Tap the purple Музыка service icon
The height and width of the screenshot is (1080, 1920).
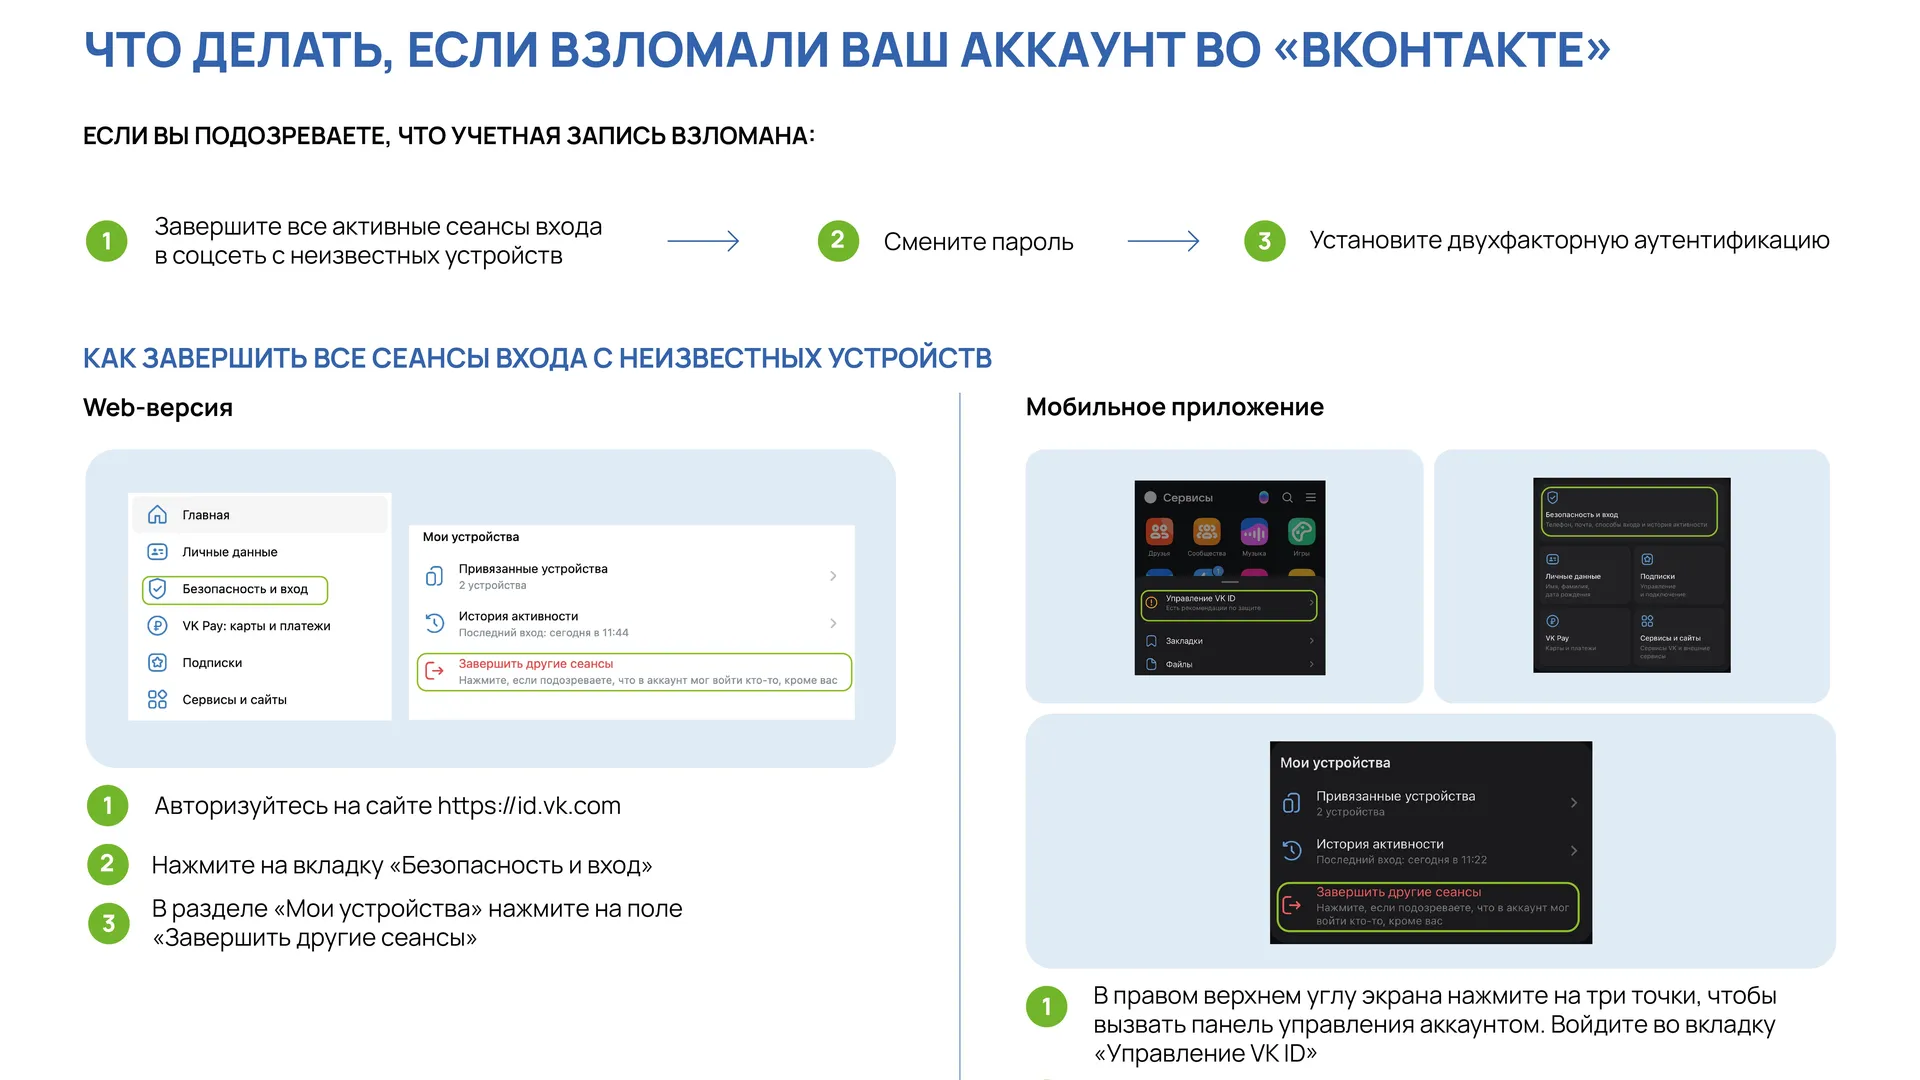[1254, 531]
